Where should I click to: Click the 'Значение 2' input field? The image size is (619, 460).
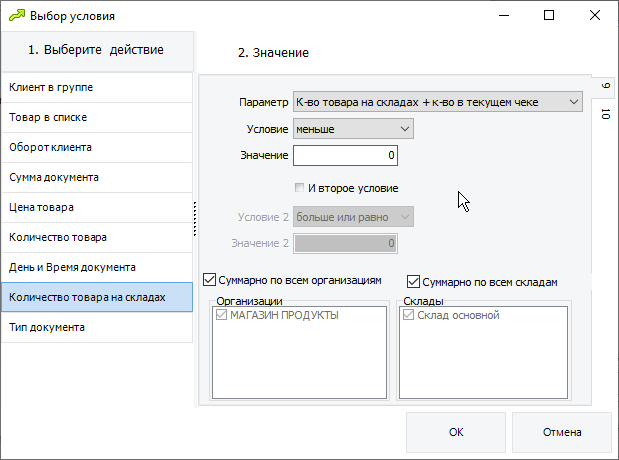coord(345,243)
